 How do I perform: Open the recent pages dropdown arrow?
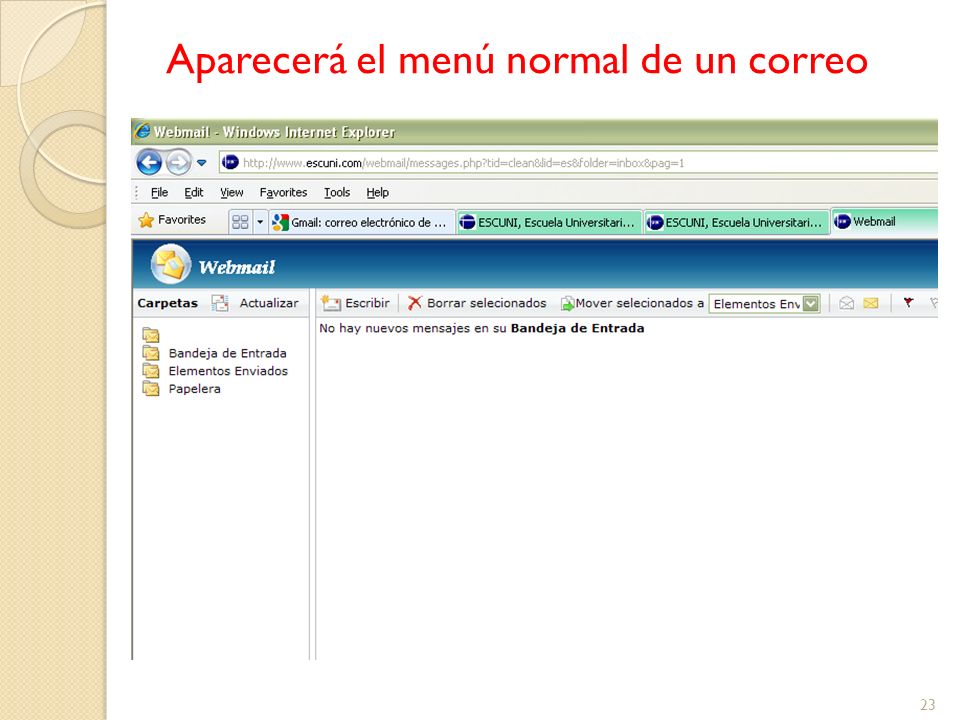(x=201, y=163)
